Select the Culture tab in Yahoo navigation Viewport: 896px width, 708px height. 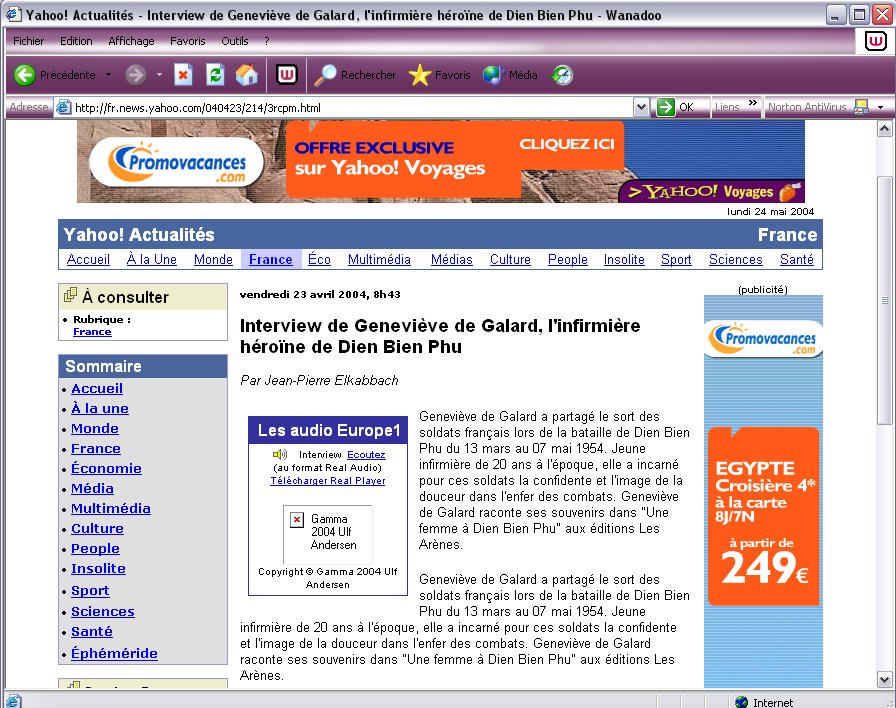click(x=510, y=260)
